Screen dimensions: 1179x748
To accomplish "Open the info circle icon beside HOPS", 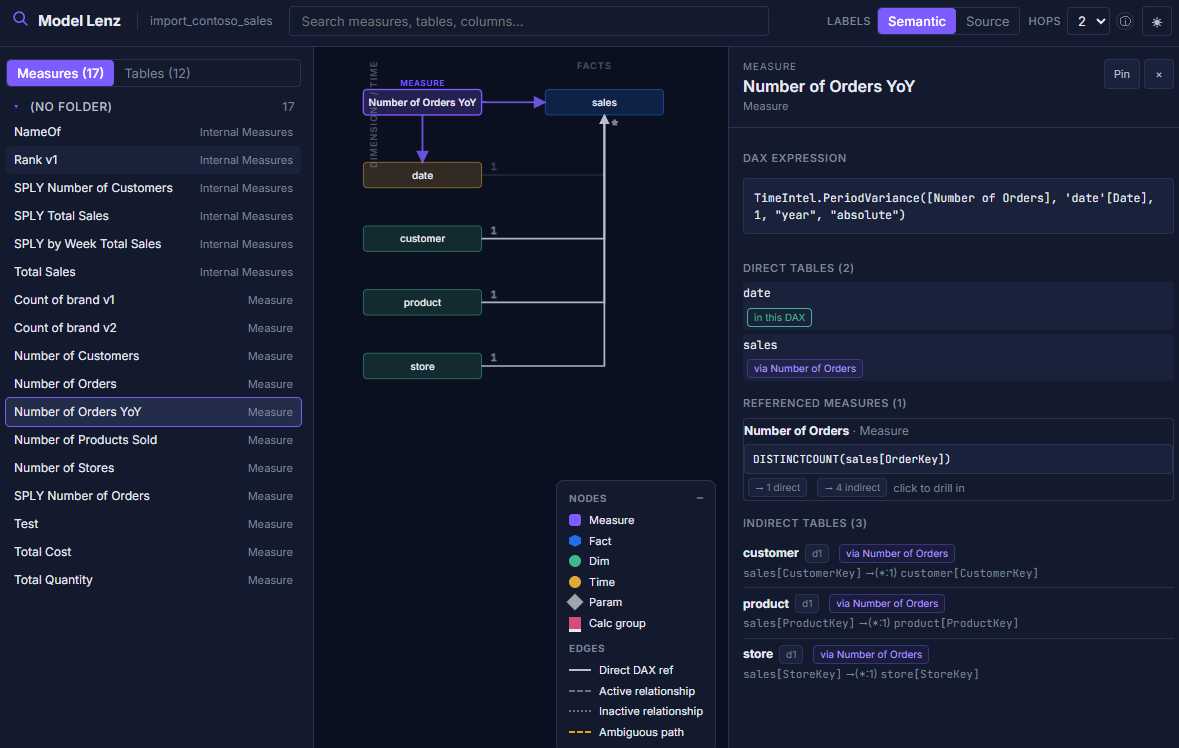I will pyautogui.click(x=1125, y=21).
